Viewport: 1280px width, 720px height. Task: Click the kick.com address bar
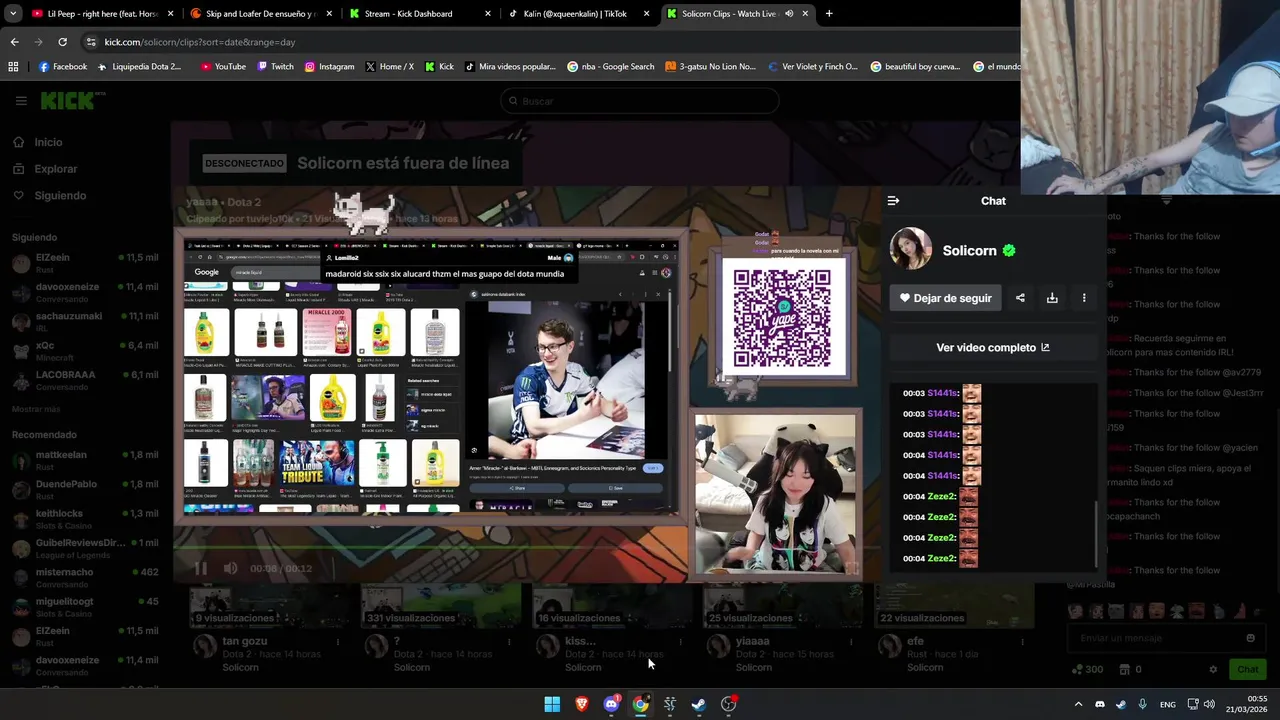[540, 42]
